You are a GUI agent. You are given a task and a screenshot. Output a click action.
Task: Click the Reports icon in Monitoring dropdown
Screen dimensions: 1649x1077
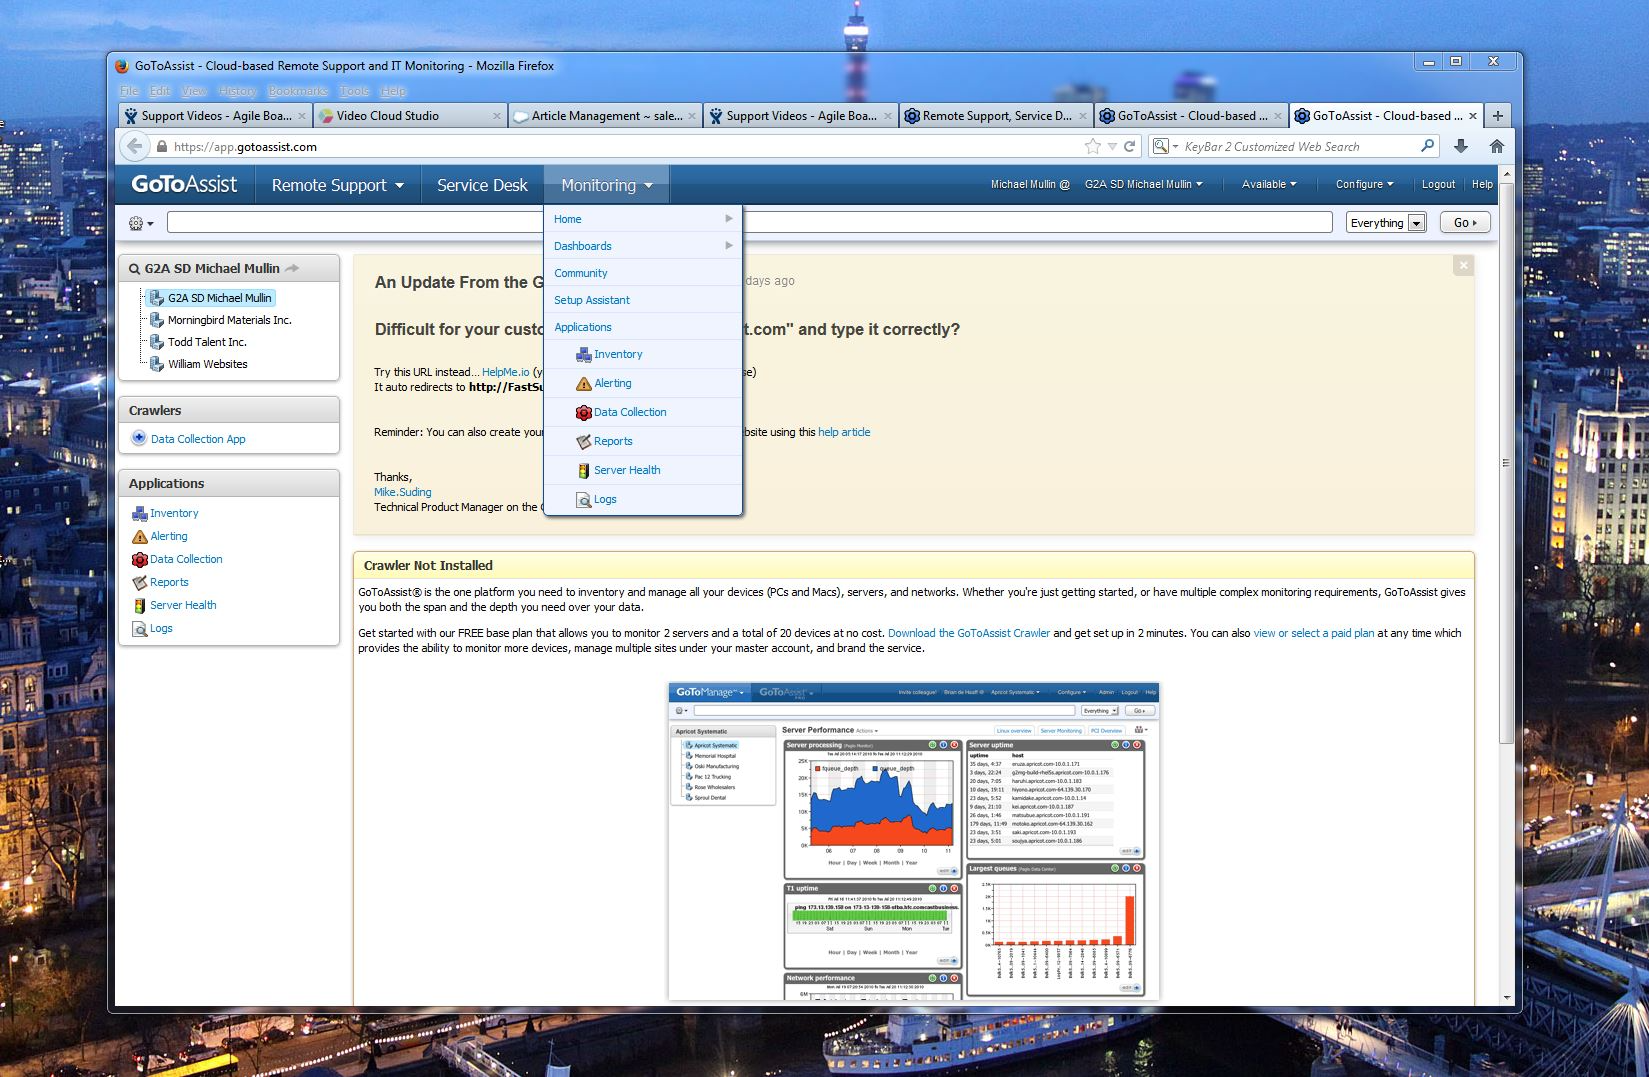(x=584, y=441)
